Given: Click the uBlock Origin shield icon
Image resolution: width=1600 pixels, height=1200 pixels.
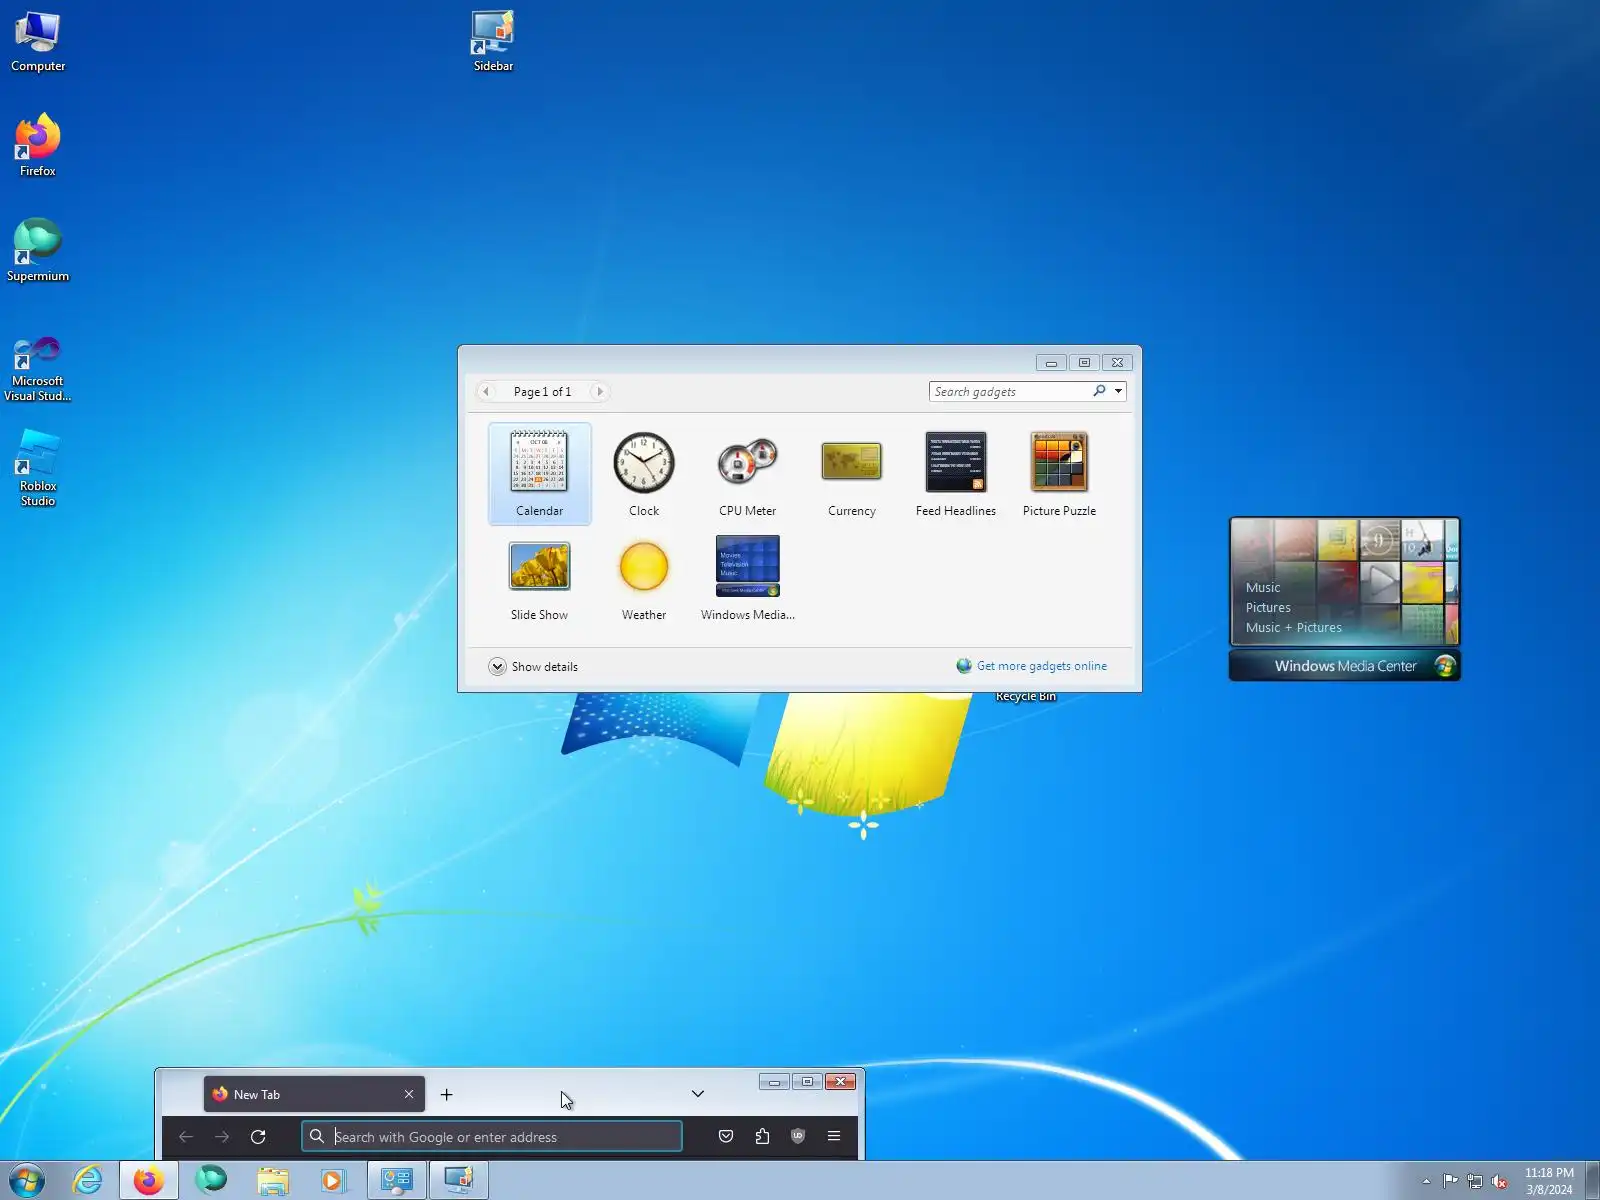Looking at the screenshot, I should (798, 1136).
